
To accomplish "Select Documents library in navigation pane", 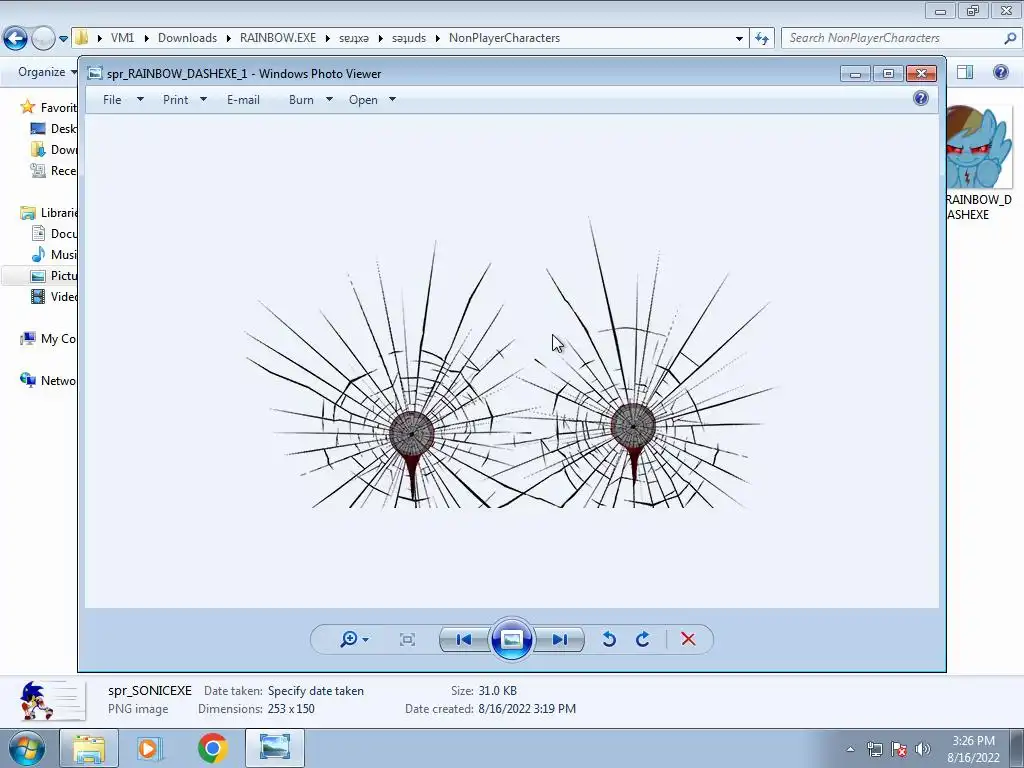I will [54, 234].
